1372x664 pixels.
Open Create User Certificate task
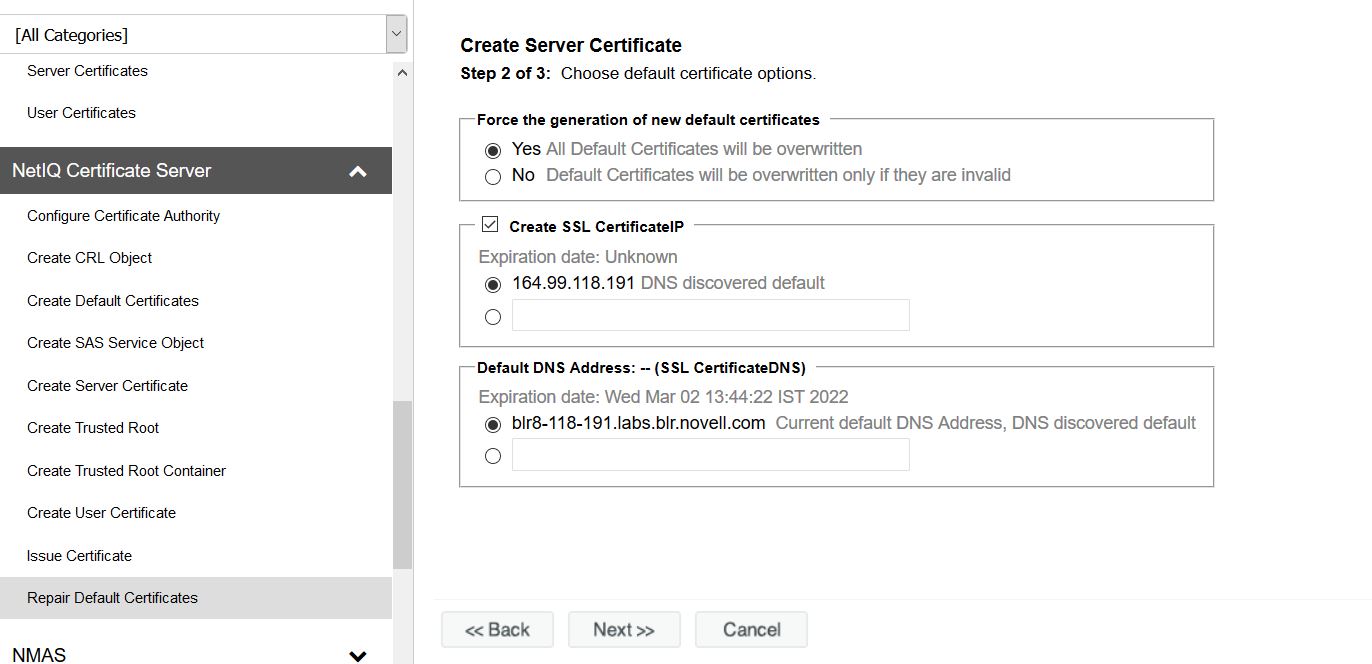tap(101, 513)
